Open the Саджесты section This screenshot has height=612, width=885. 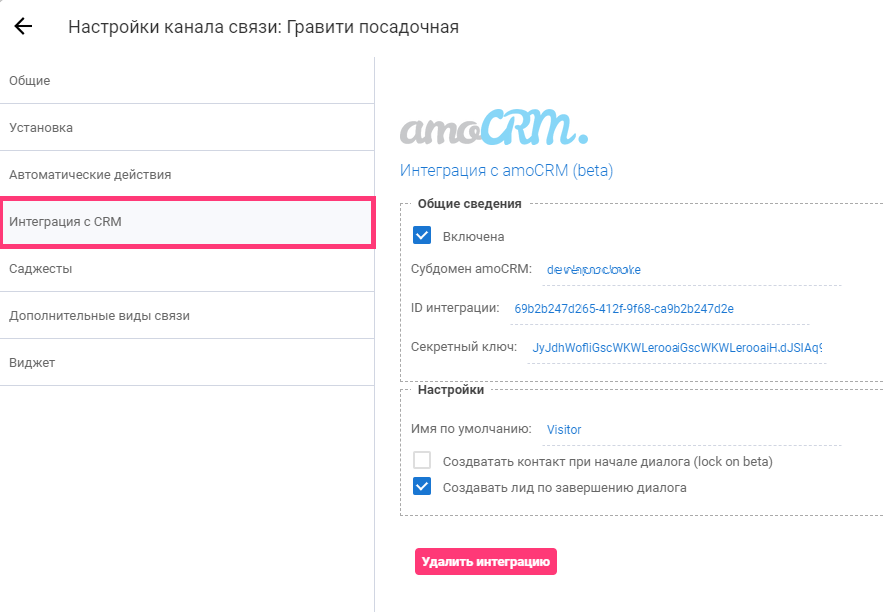[x=41, y=268]
